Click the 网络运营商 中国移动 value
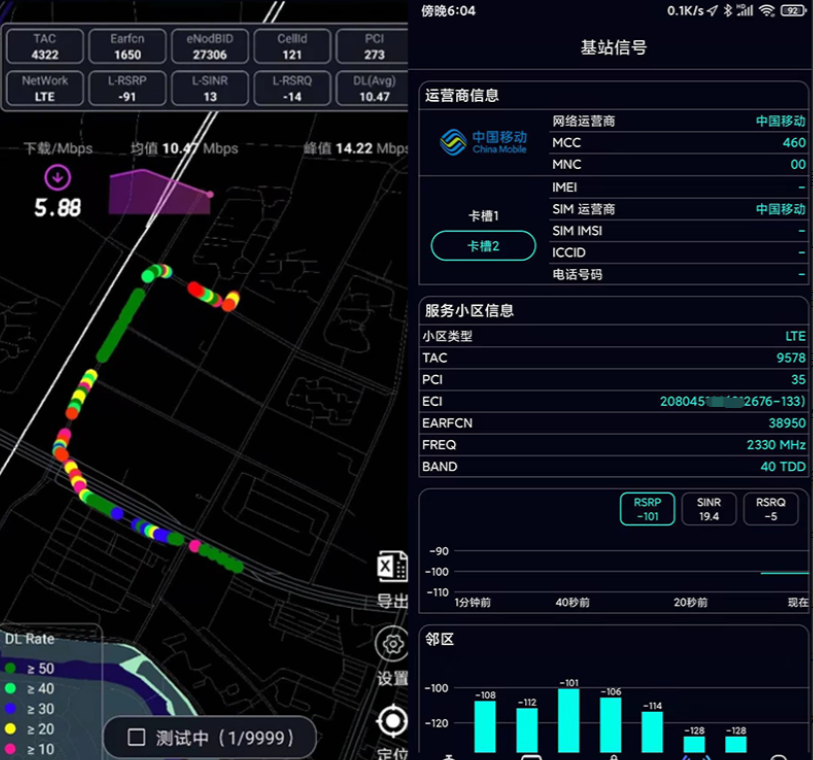 coord(780,121)
